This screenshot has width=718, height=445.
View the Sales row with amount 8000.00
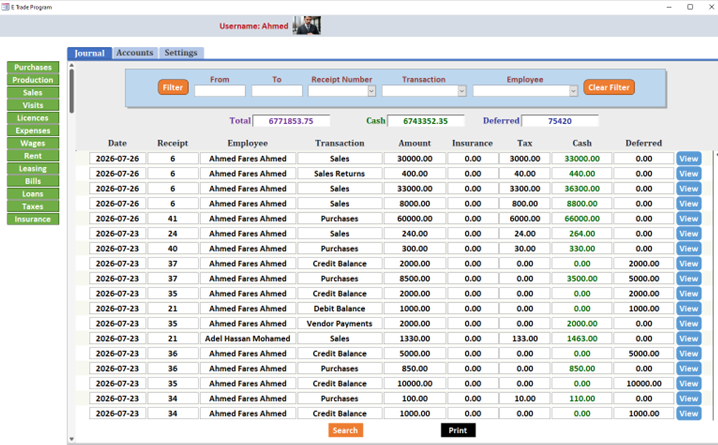(x=689, y=204)
